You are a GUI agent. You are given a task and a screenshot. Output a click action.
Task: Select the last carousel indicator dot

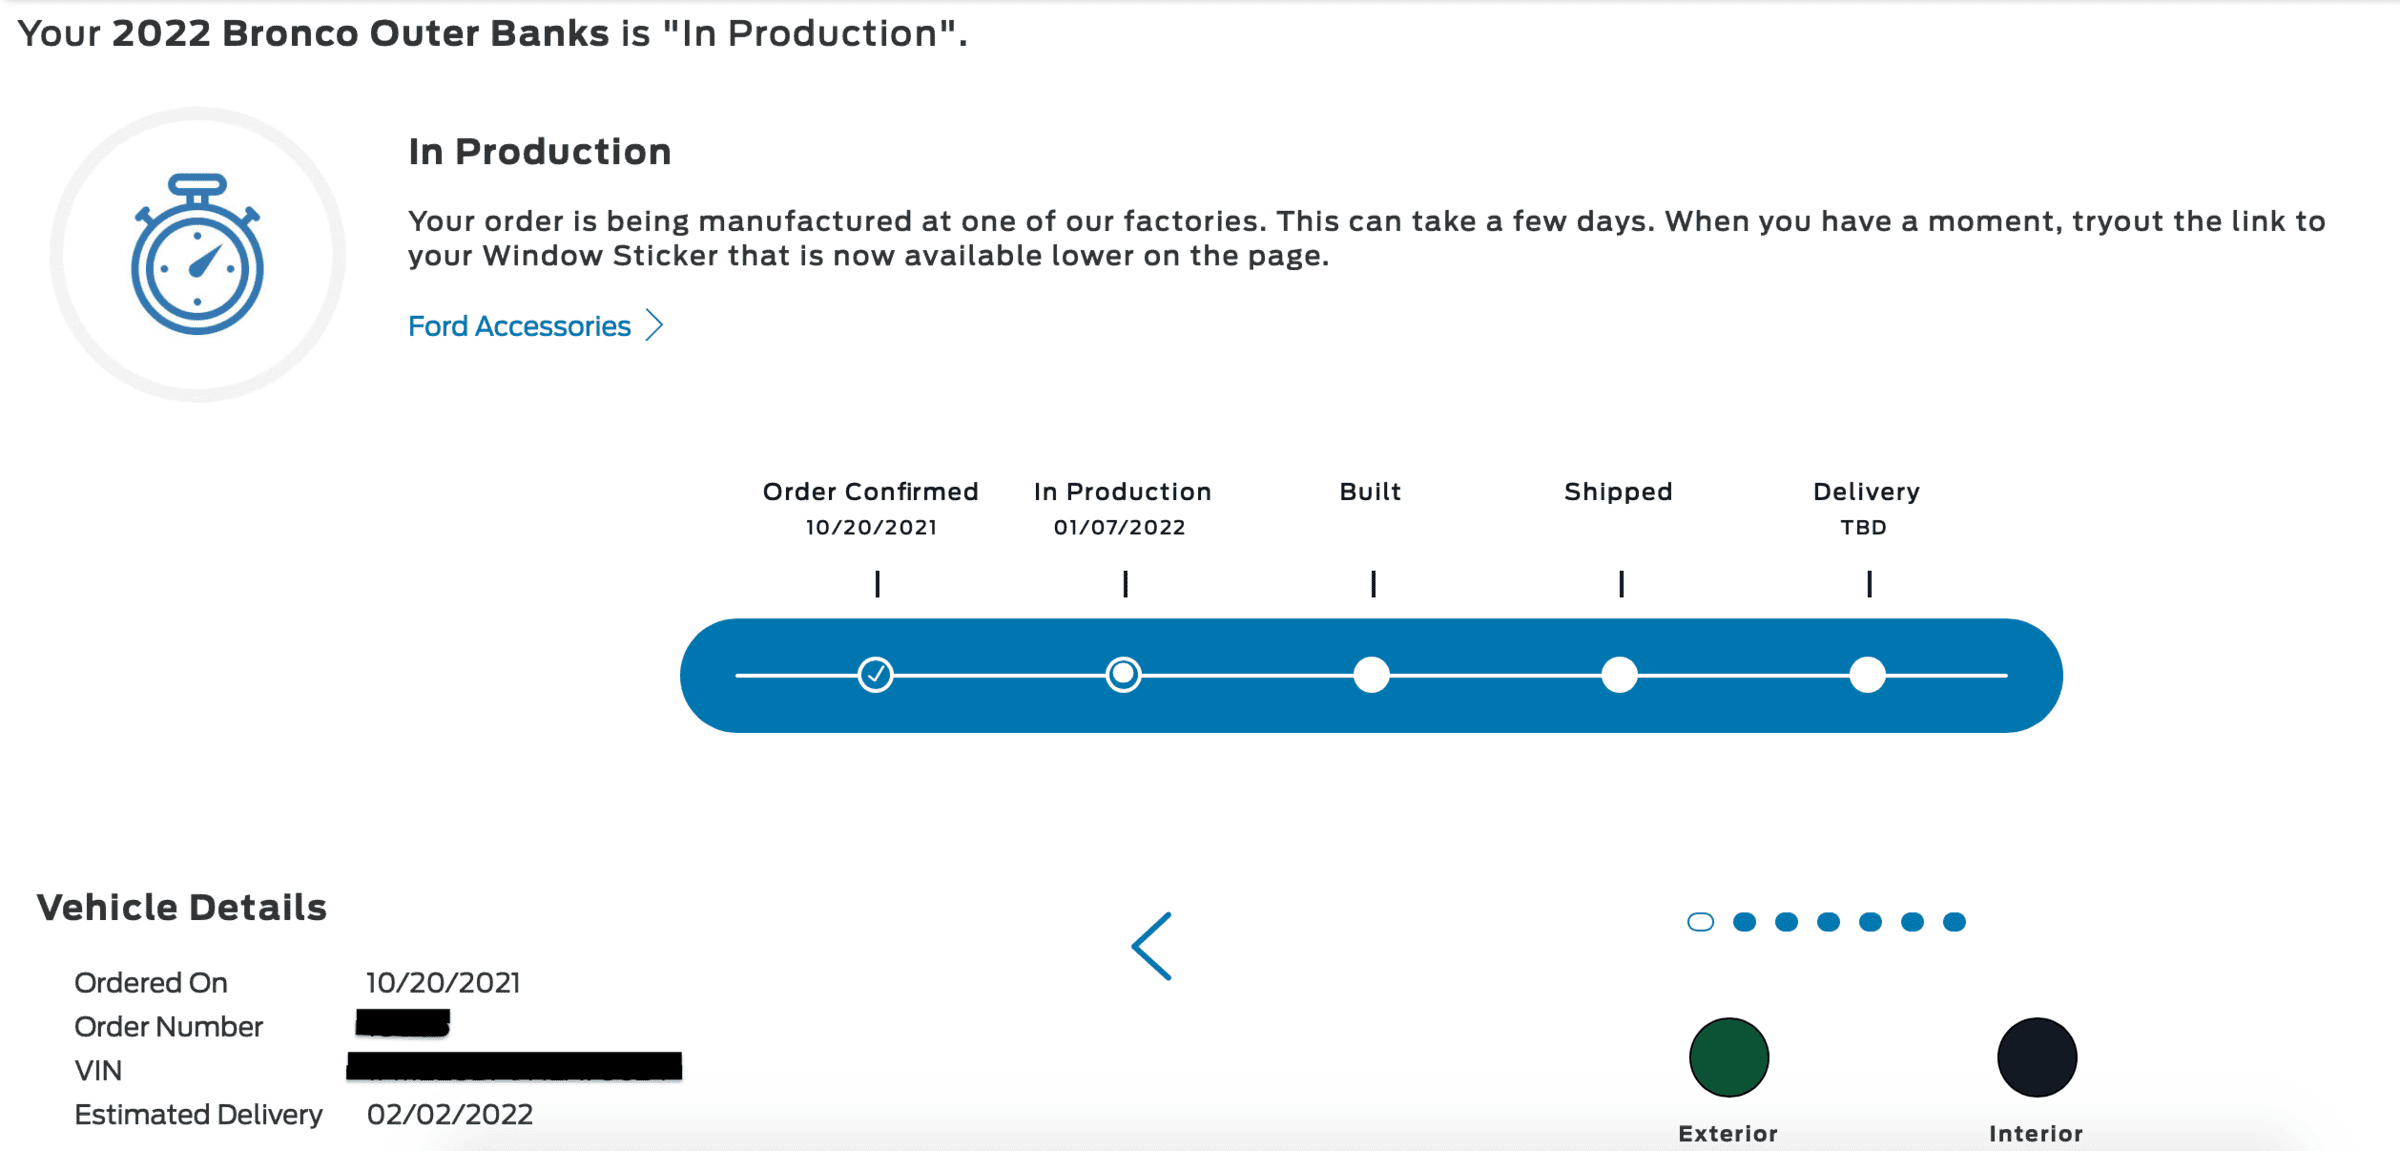(x=1955, y=922)
